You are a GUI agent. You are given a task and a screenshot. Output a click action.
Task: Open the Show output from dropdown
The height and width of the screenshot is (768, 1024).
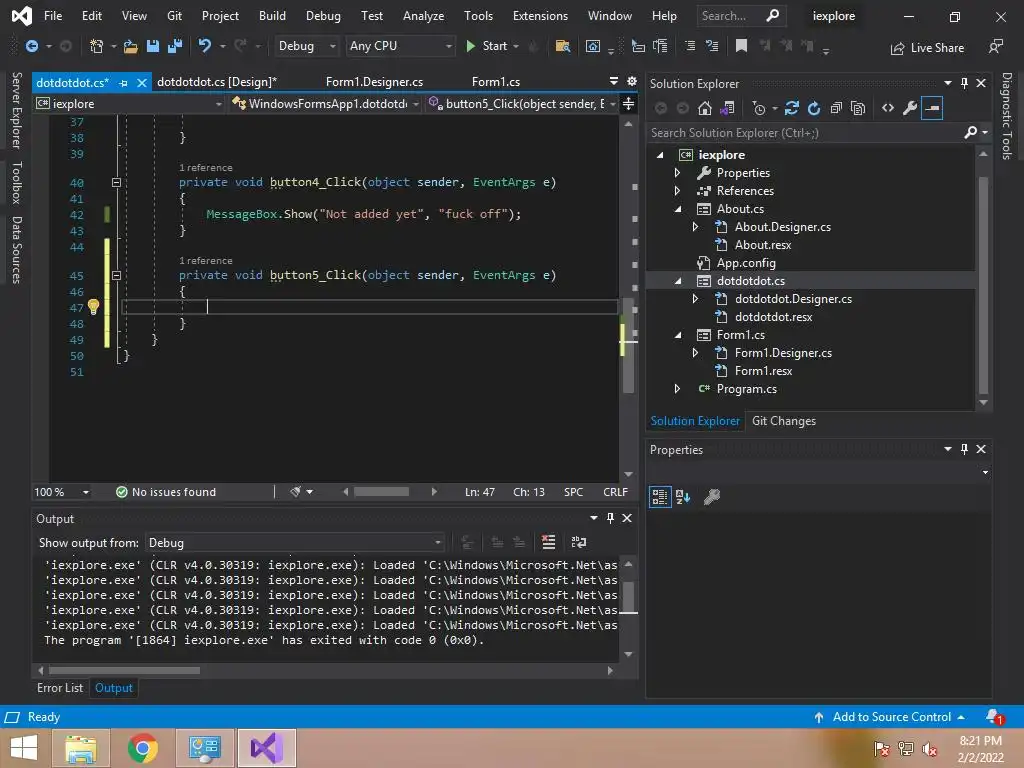(295, 543)
